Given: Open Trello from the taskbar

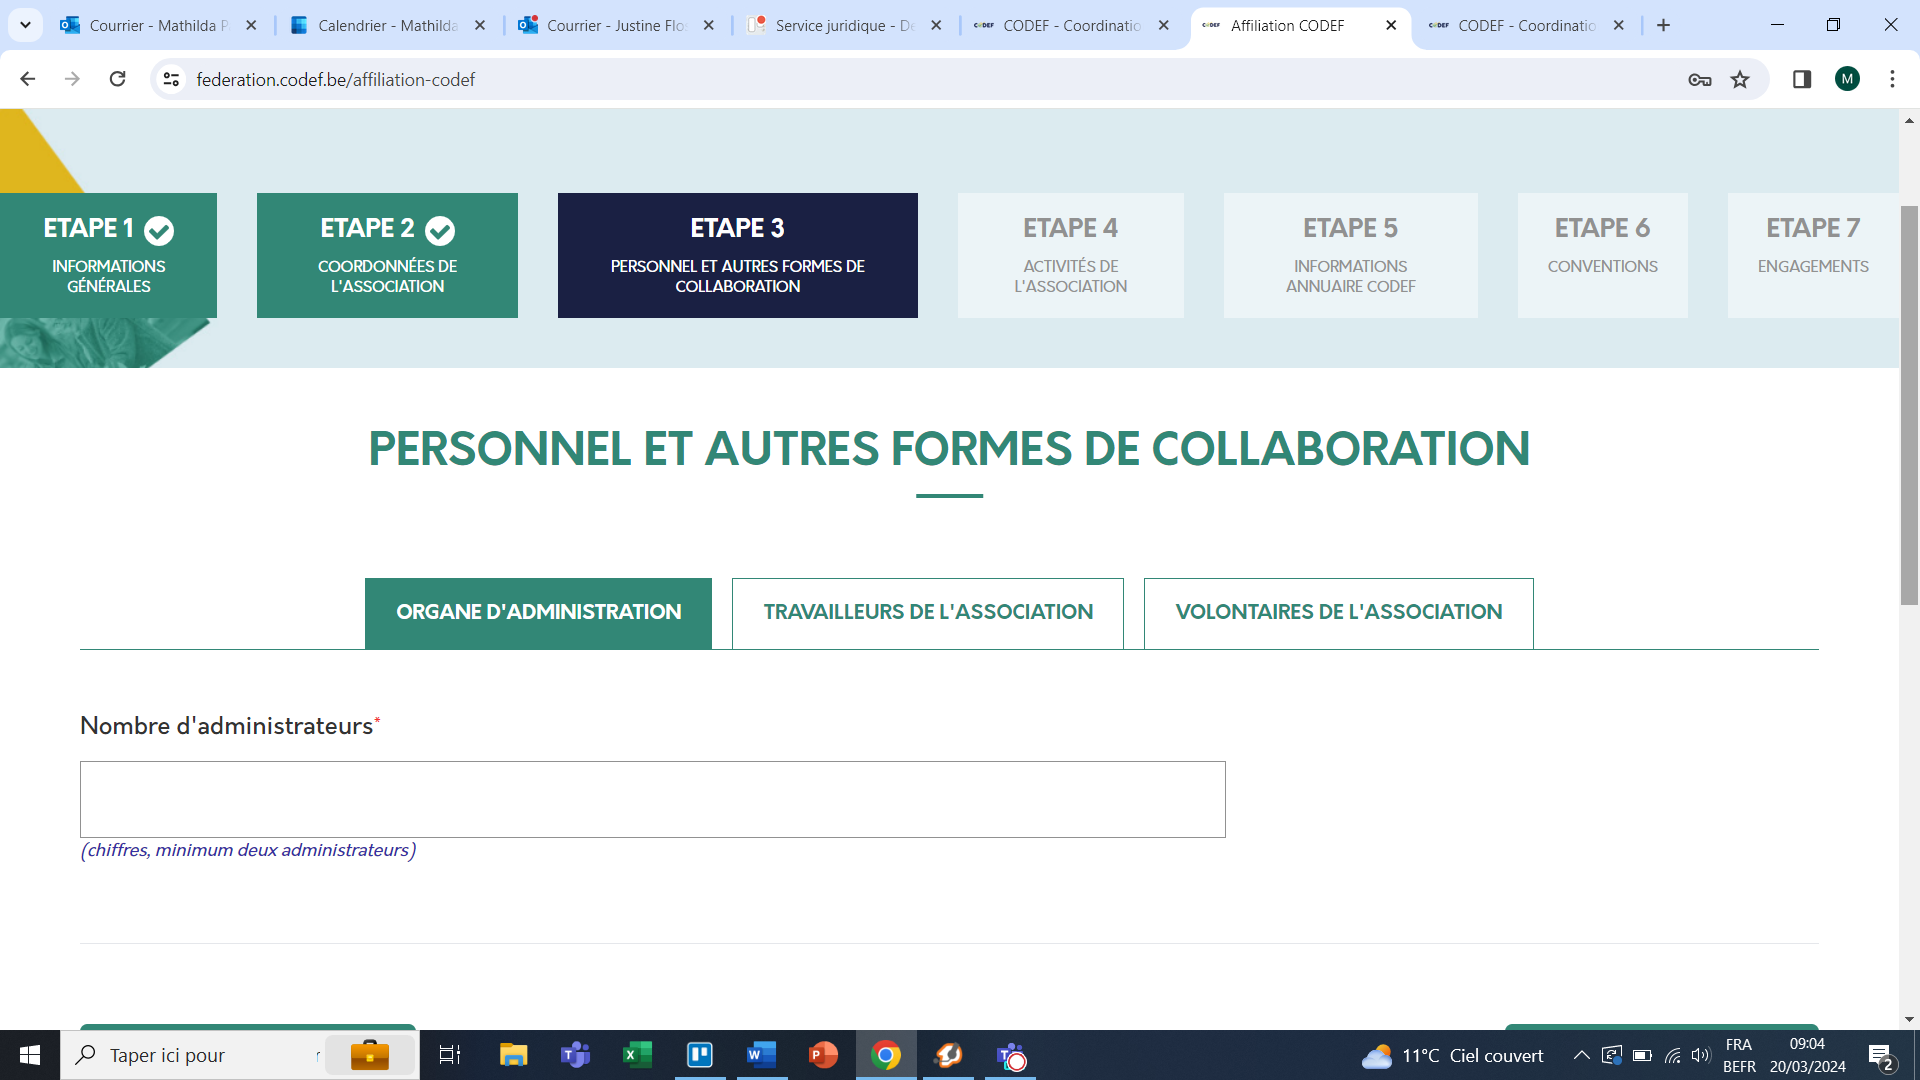Looking at the screenshot, I should 699,1055.
